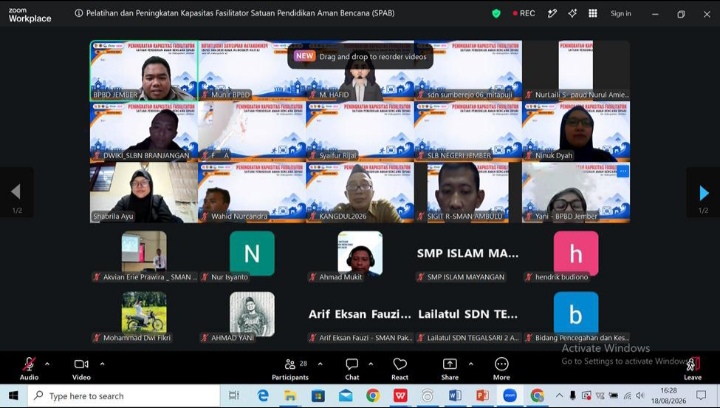Open the volume control in system tray
Viewport: 720px width, 408px height.
pos(640,396)
